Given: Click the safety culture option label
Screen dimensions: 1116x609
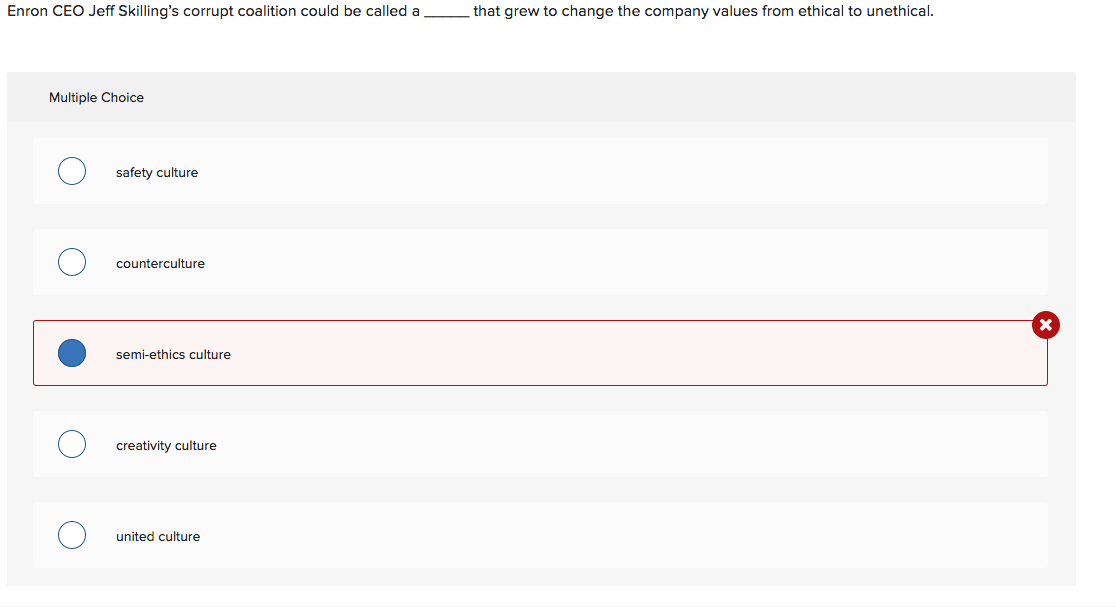Looking at the screenshot, I should (x=157, y=172).
